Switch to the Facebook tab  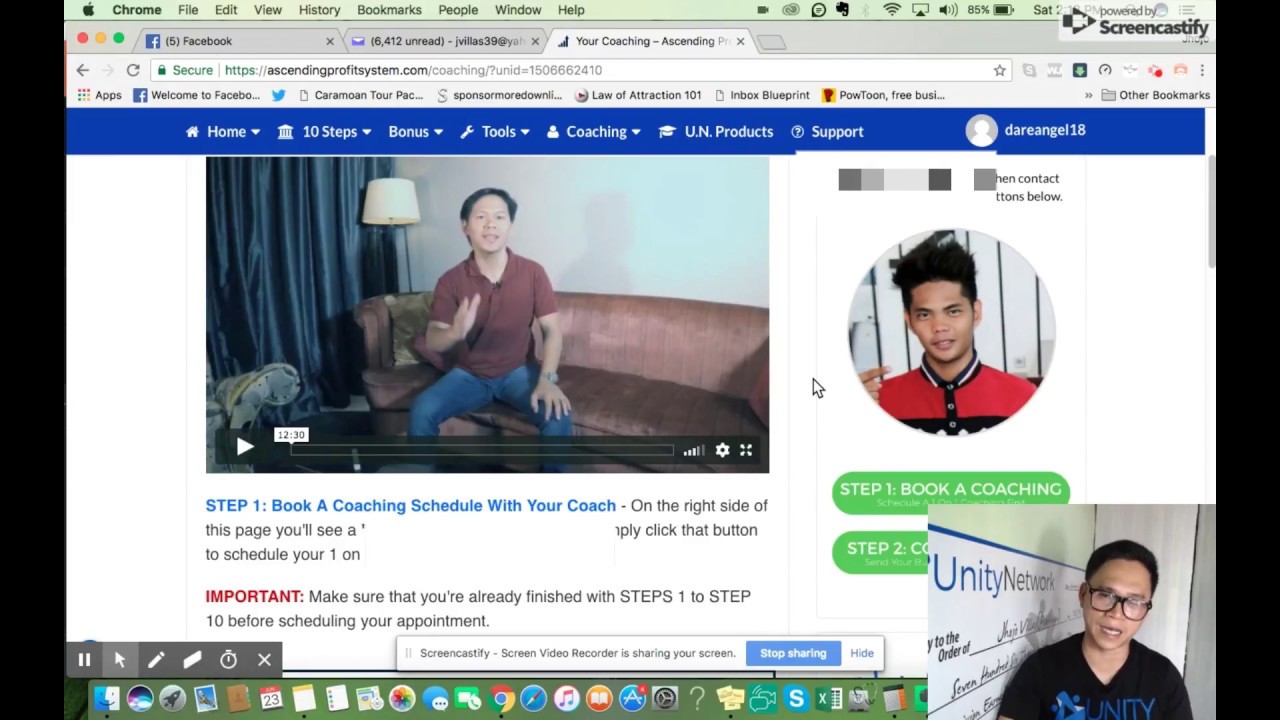click(236, 41)
